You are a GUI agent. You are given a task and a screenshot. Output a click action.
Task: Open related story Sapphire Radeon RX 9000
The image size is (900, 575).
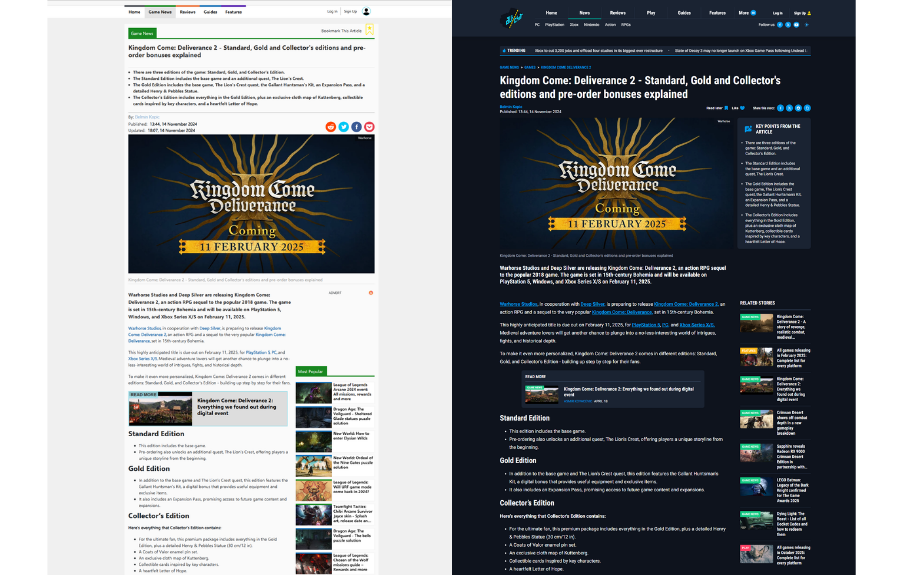[x=775, y=456]
